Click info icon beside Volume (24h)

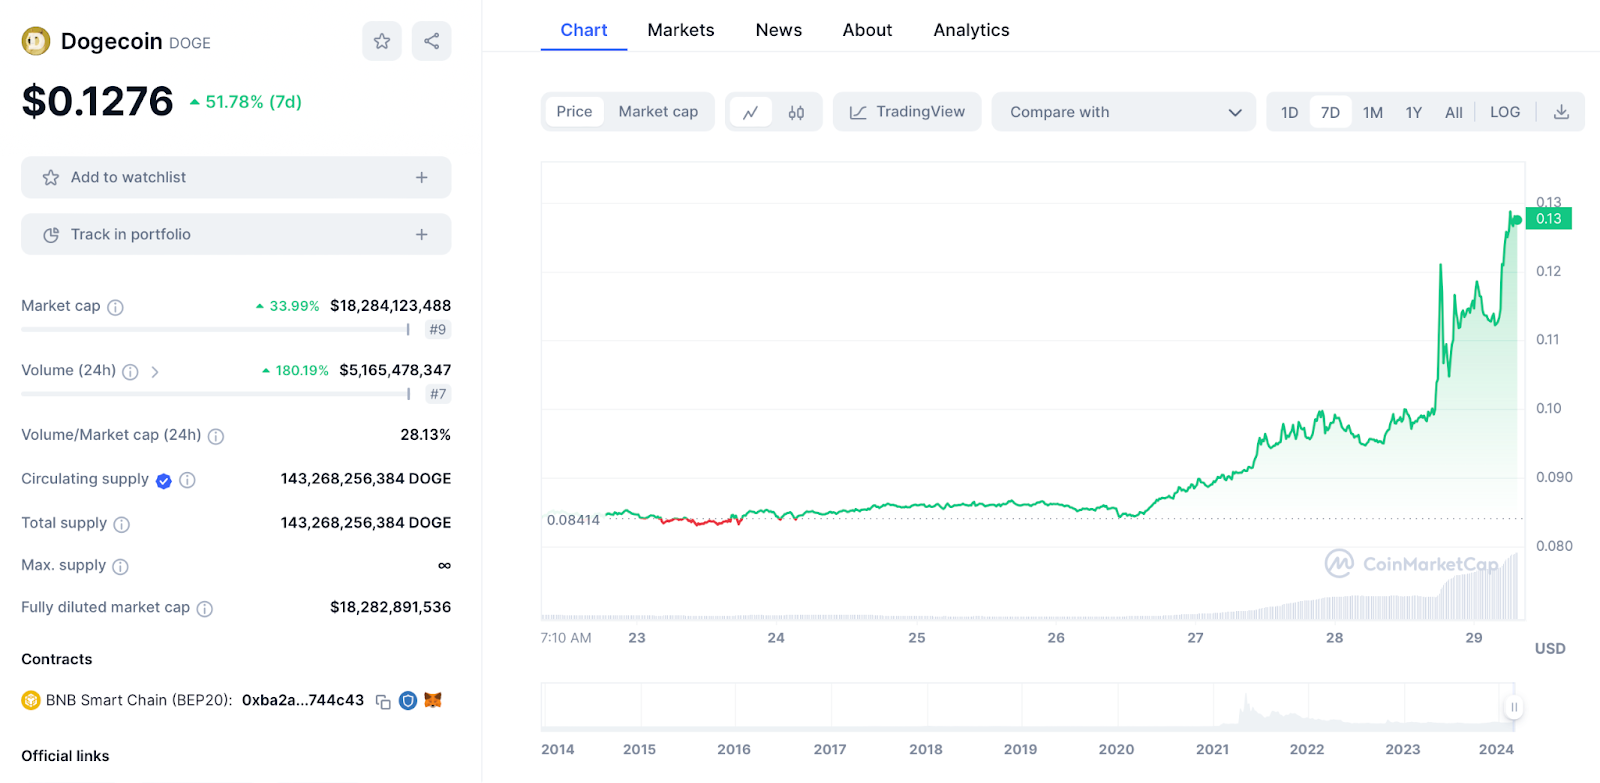pyautogui.click(x=130, y=372)
